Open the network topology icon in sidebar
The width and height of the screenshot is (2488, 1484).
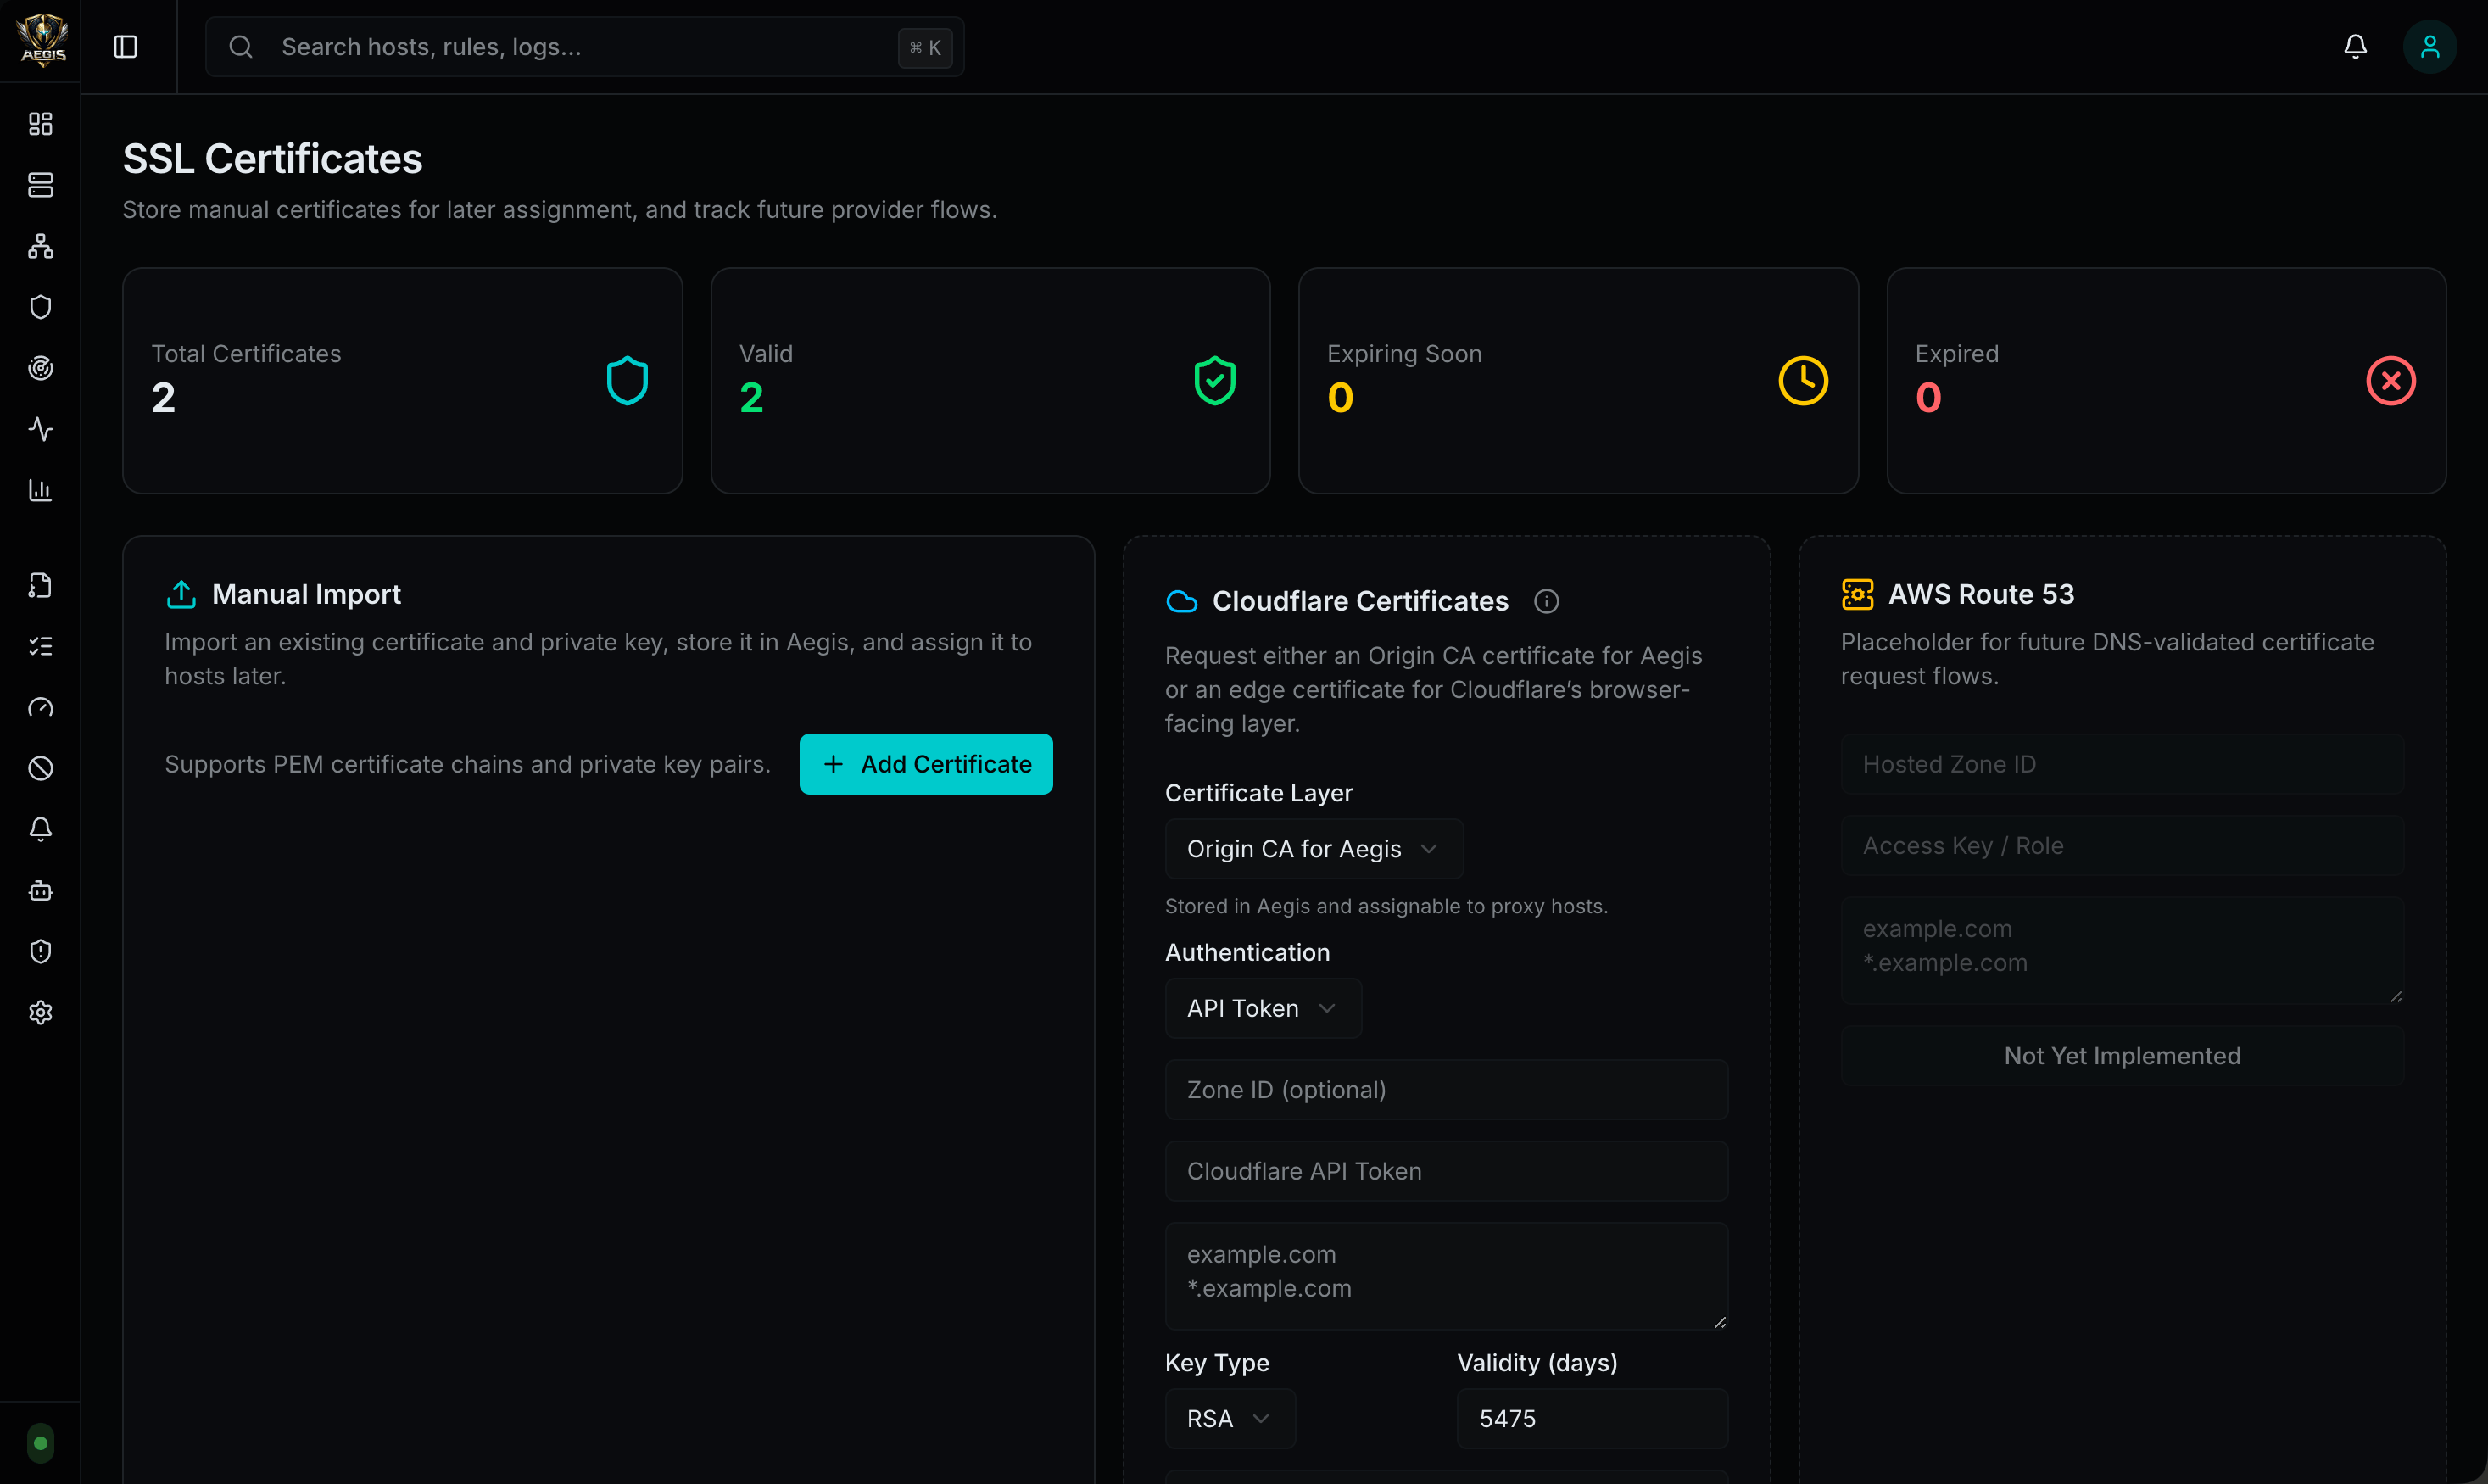[x=40, y=246]
